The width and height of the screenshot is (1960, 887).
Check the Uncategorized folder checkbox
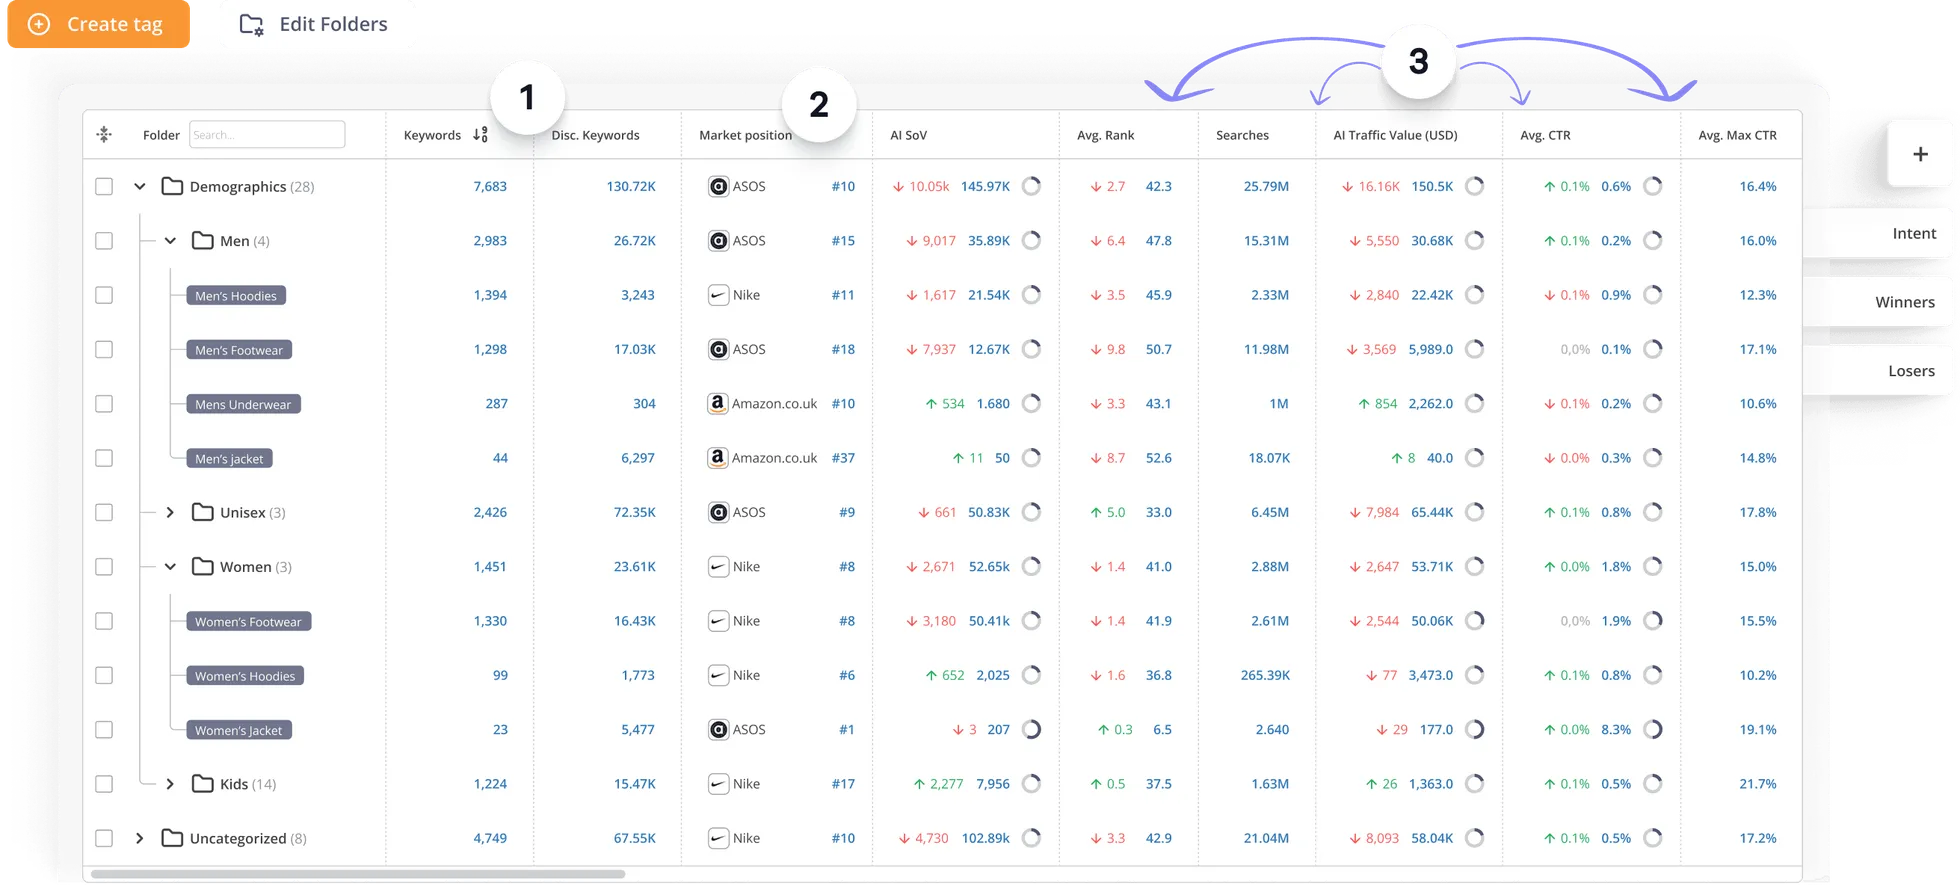(104, 839)
